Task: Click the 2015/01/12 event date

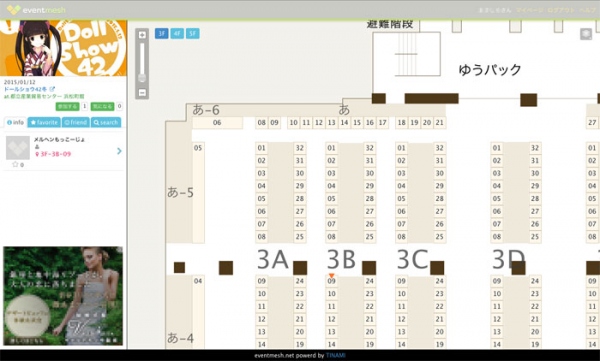Action: [x=20, y=82]
